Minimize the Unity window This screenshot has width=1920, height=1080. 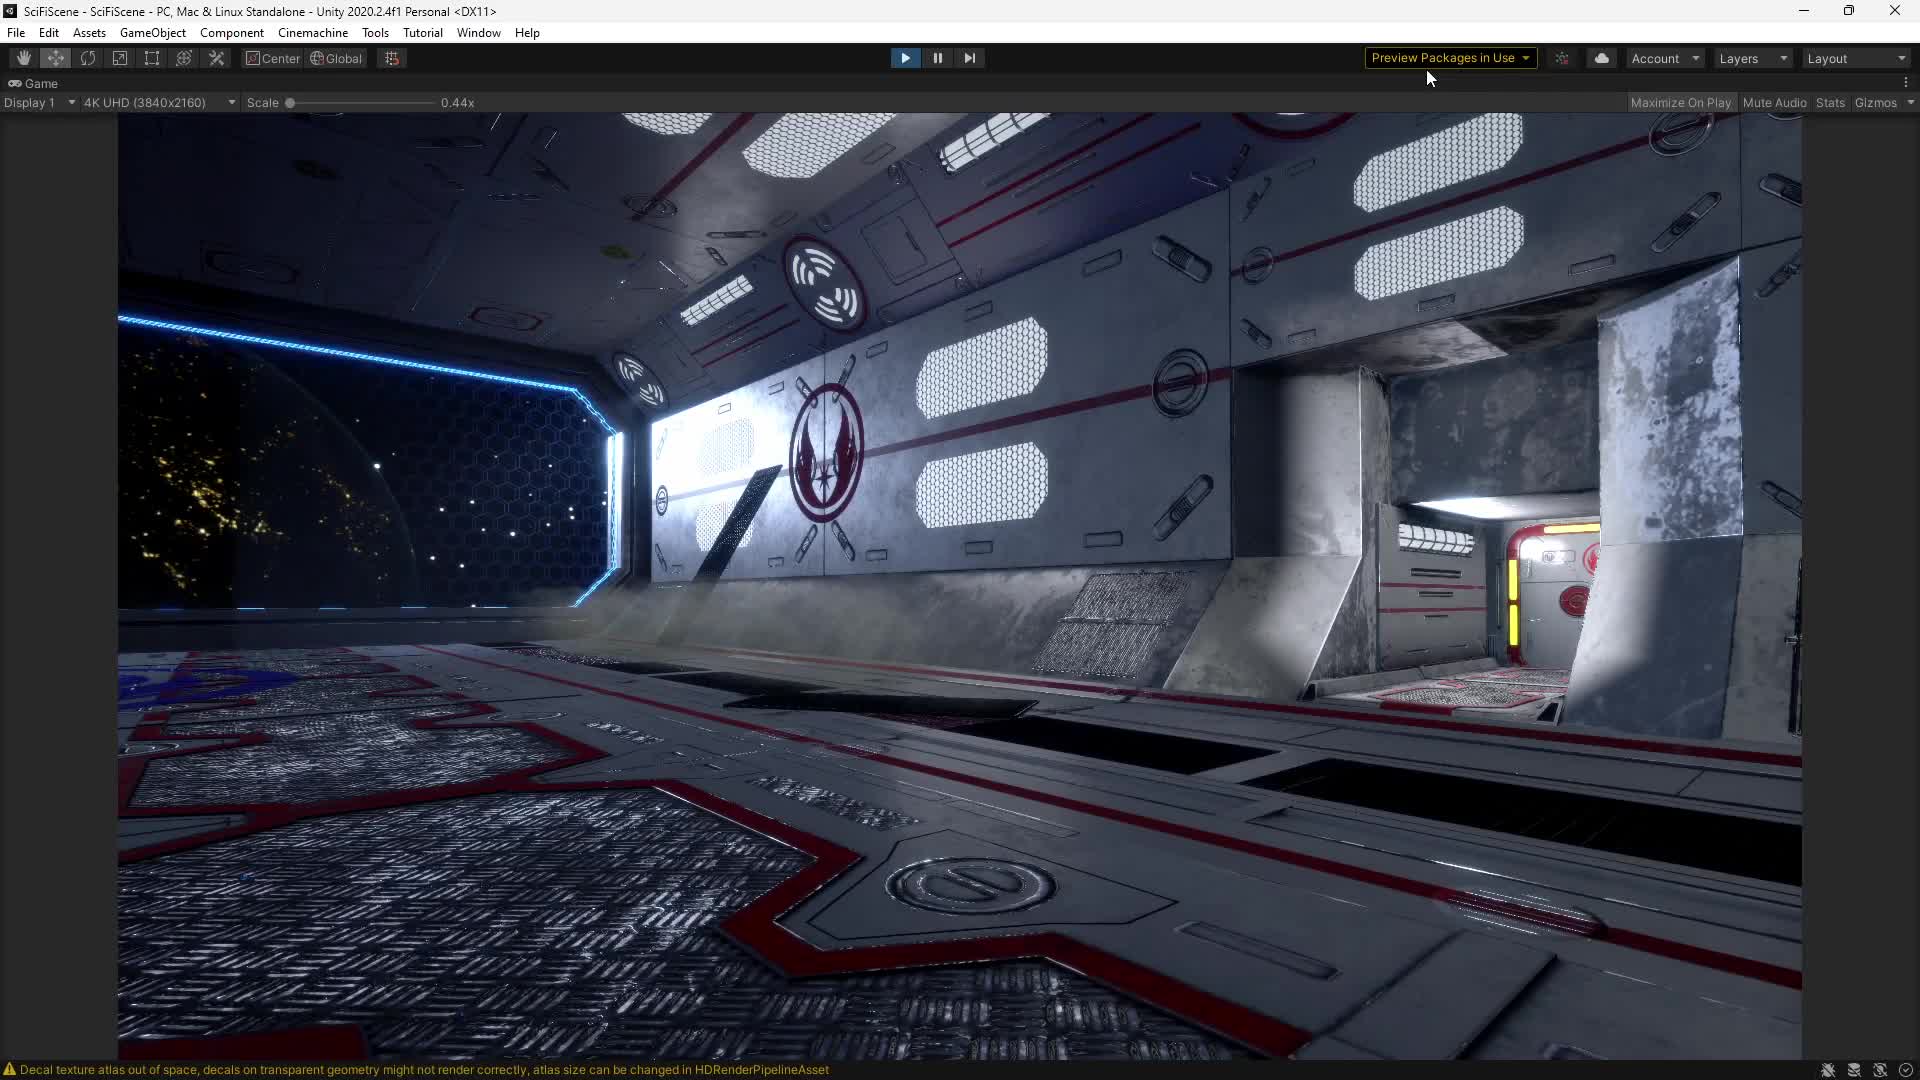pos(1804,11)
